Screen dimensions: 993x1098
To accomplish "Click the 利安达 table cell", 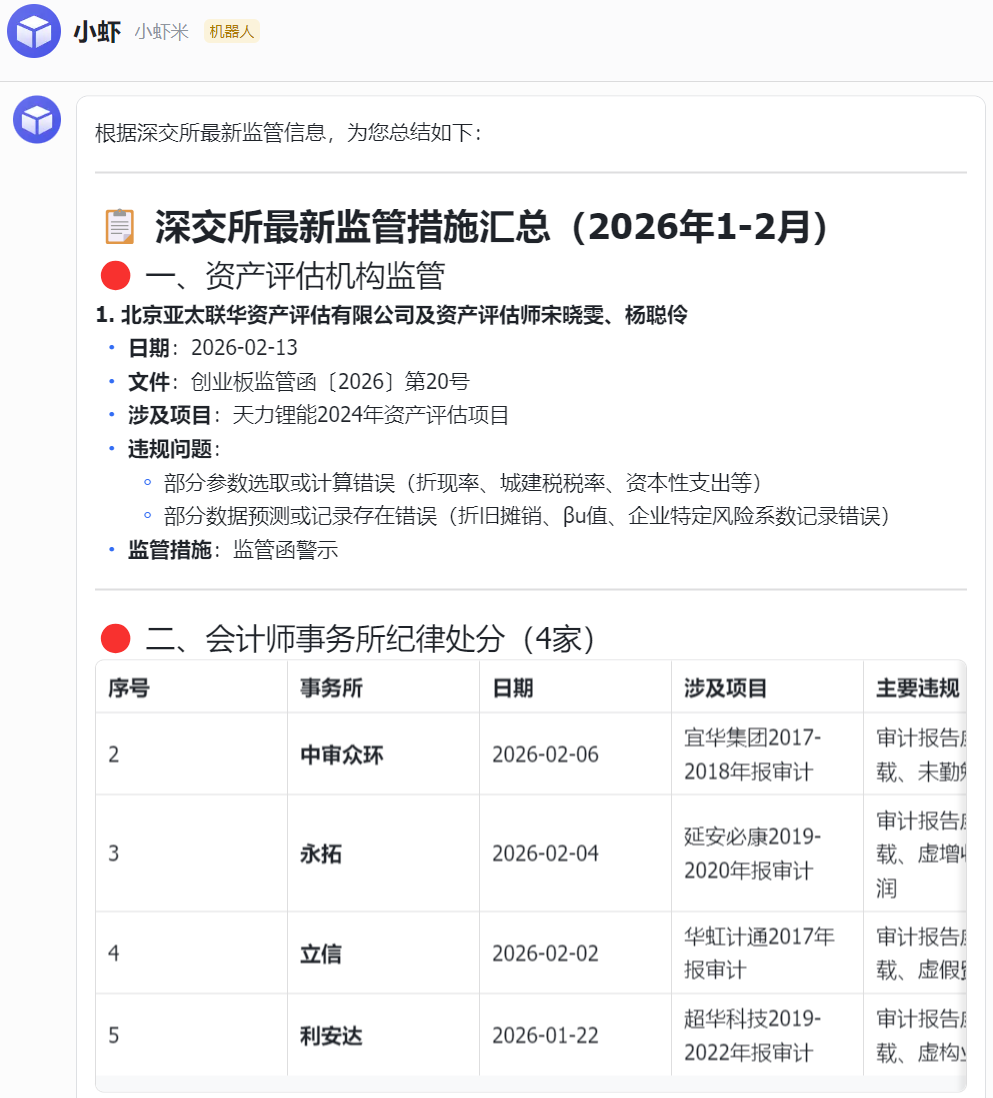I will click(x=383, y=1034).
